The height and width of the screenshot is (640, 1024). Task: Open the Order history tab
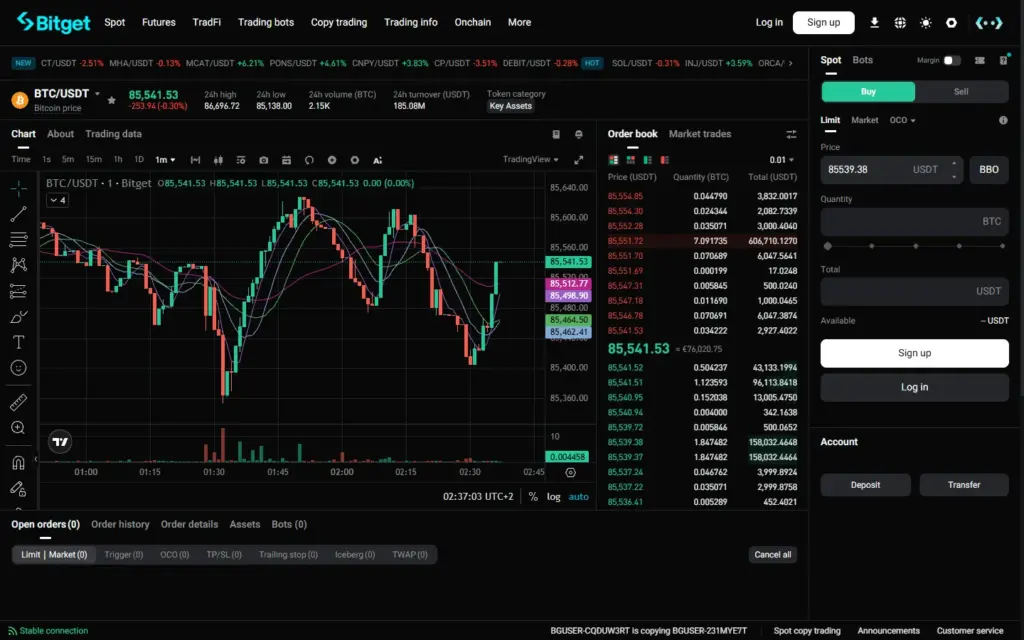pyautogui.click(x=120, y=524)
